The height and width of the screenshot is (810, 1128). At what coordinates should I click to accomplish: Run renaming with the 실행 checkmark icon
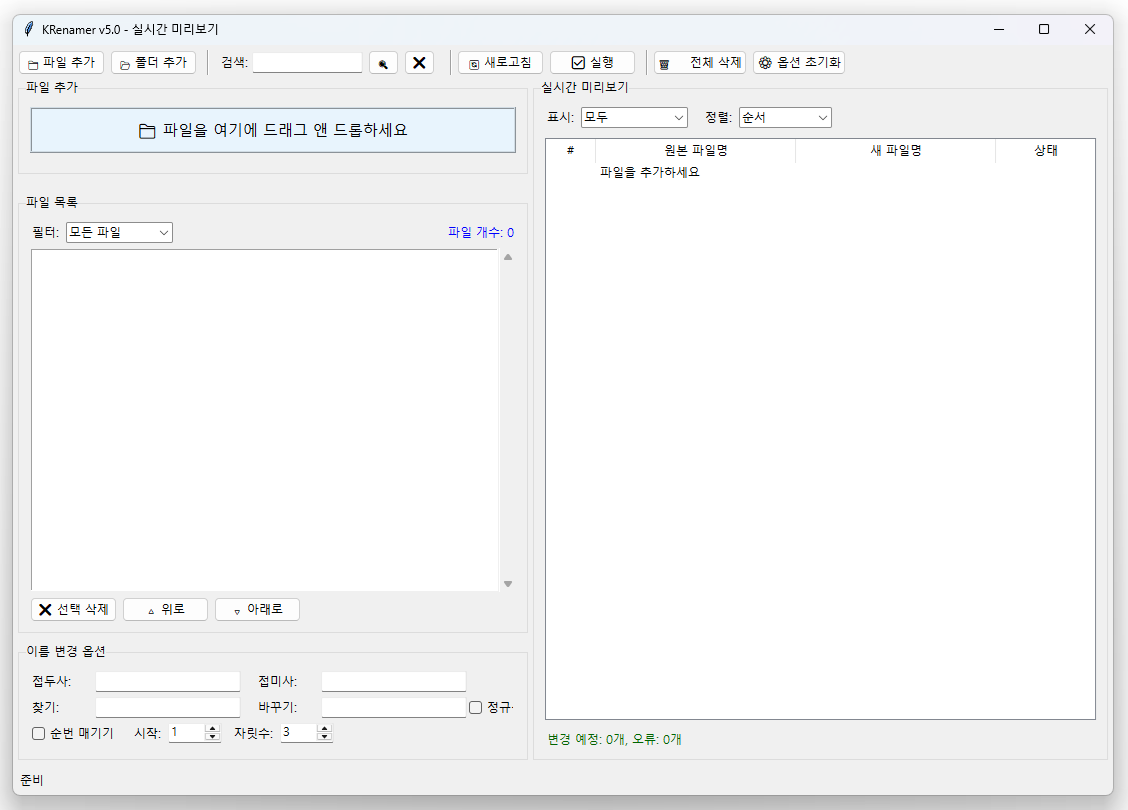click(578, 61)
